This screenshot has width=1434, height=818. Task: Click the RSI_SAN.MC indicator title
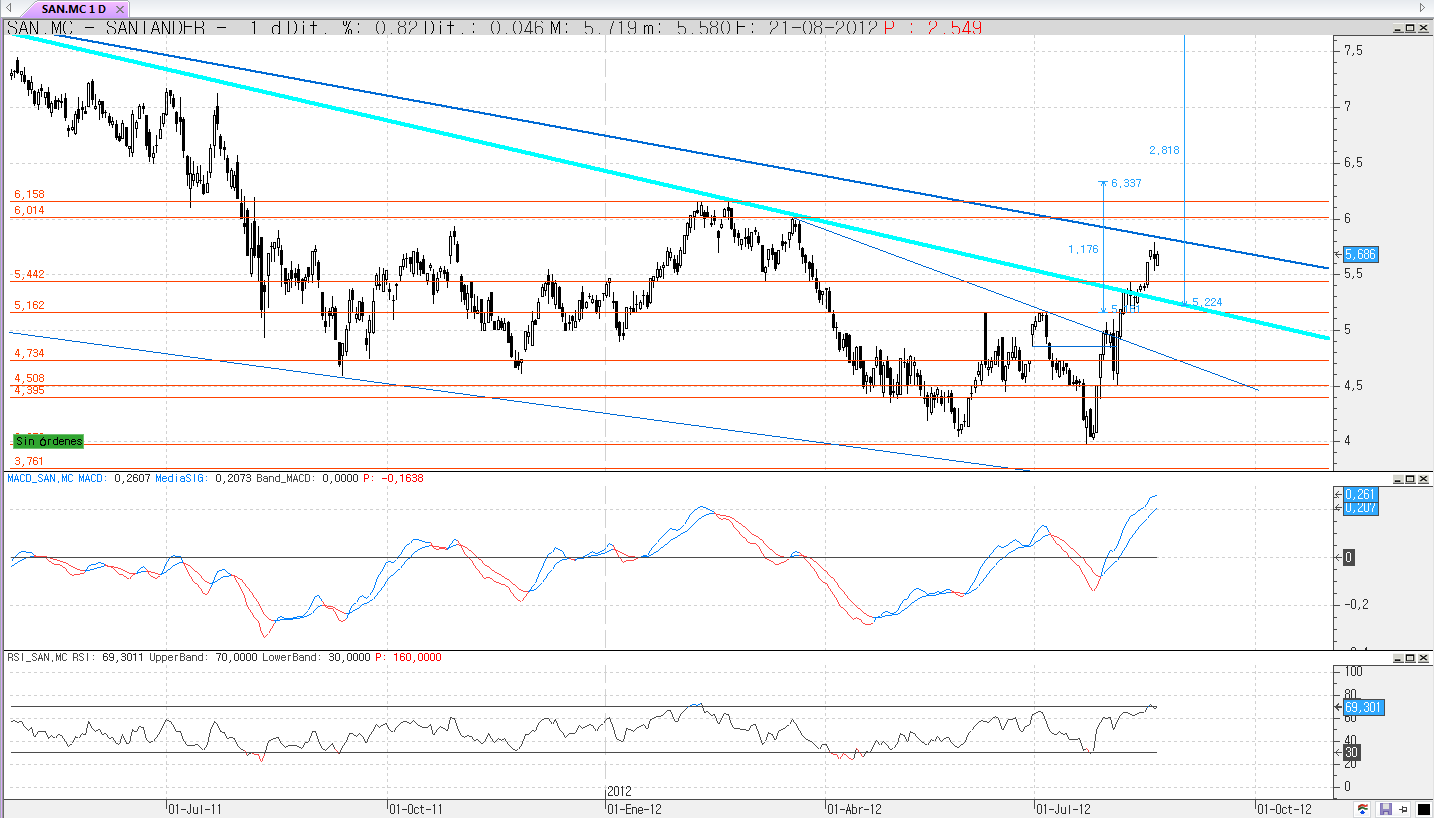pos(36,657)
